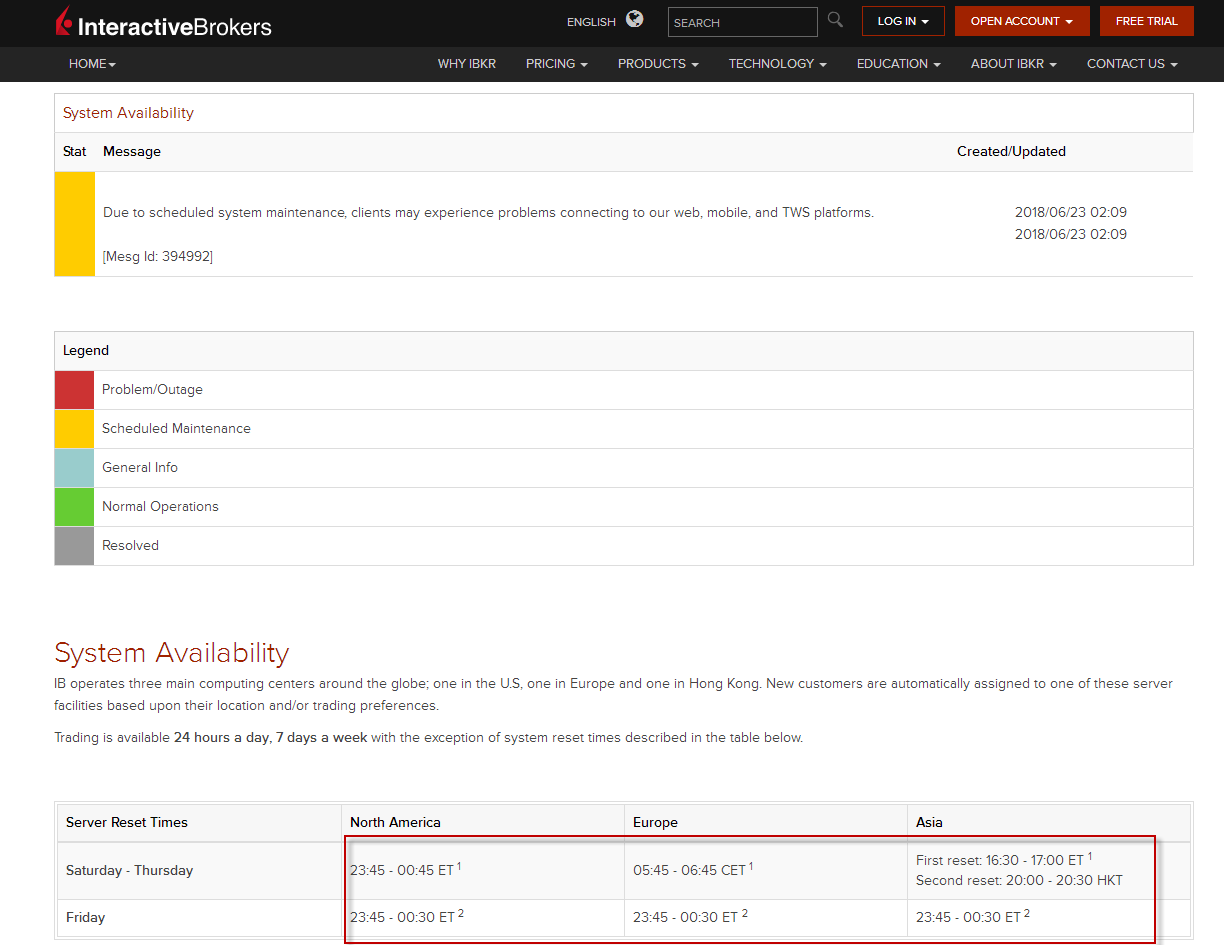
Task: Click the System Availability panel title
Action: [128, 113]
